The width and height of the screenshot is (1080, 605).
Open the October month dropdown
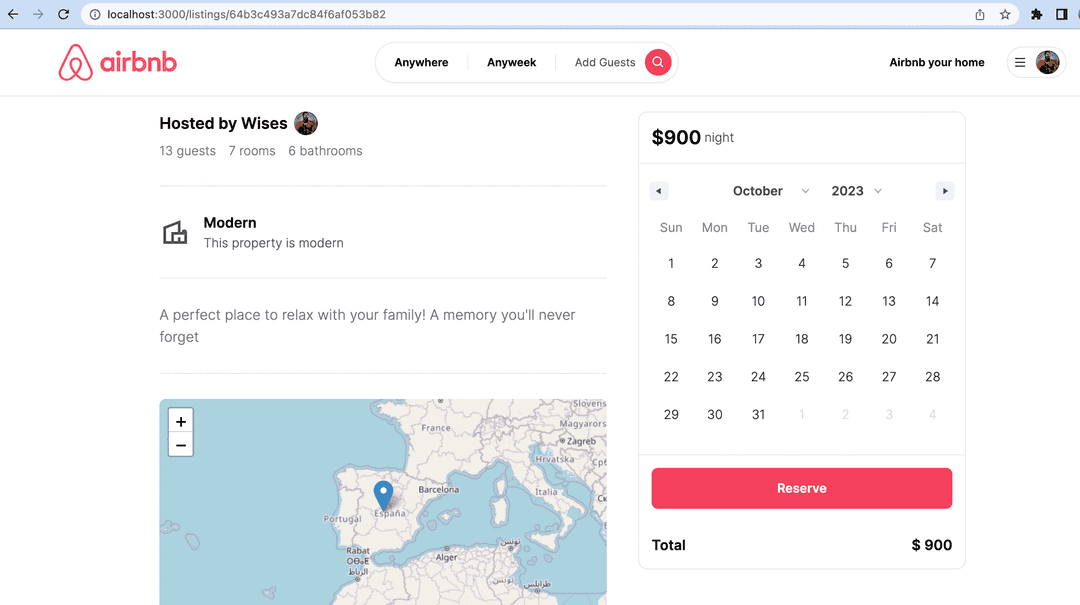(771, 191)
